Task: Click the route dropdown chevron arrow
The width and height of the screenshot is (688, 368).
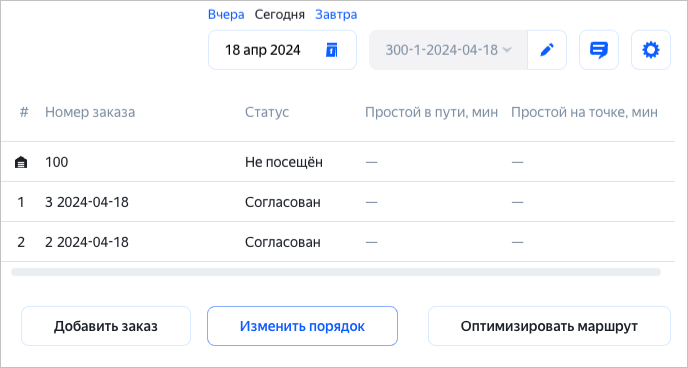Action: click(x=507, y=50)
